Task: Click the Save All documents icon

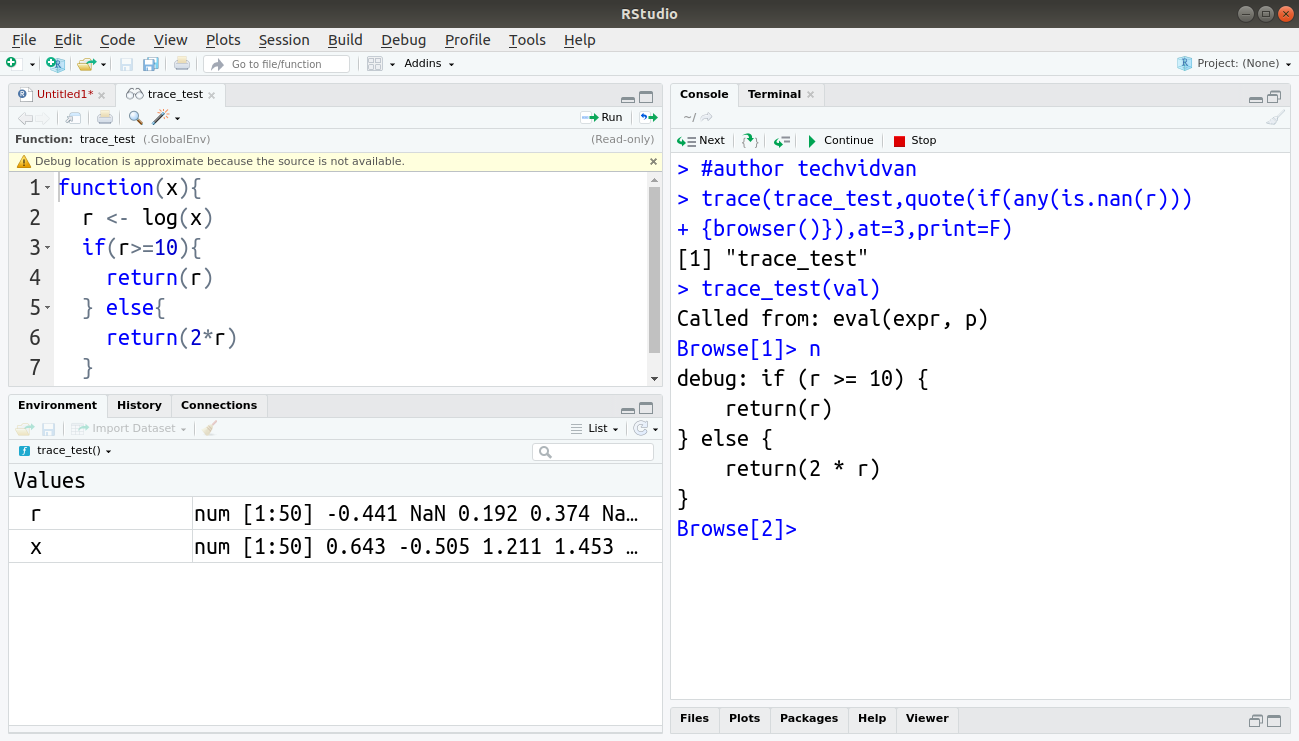Action: [x=150, y=64]
